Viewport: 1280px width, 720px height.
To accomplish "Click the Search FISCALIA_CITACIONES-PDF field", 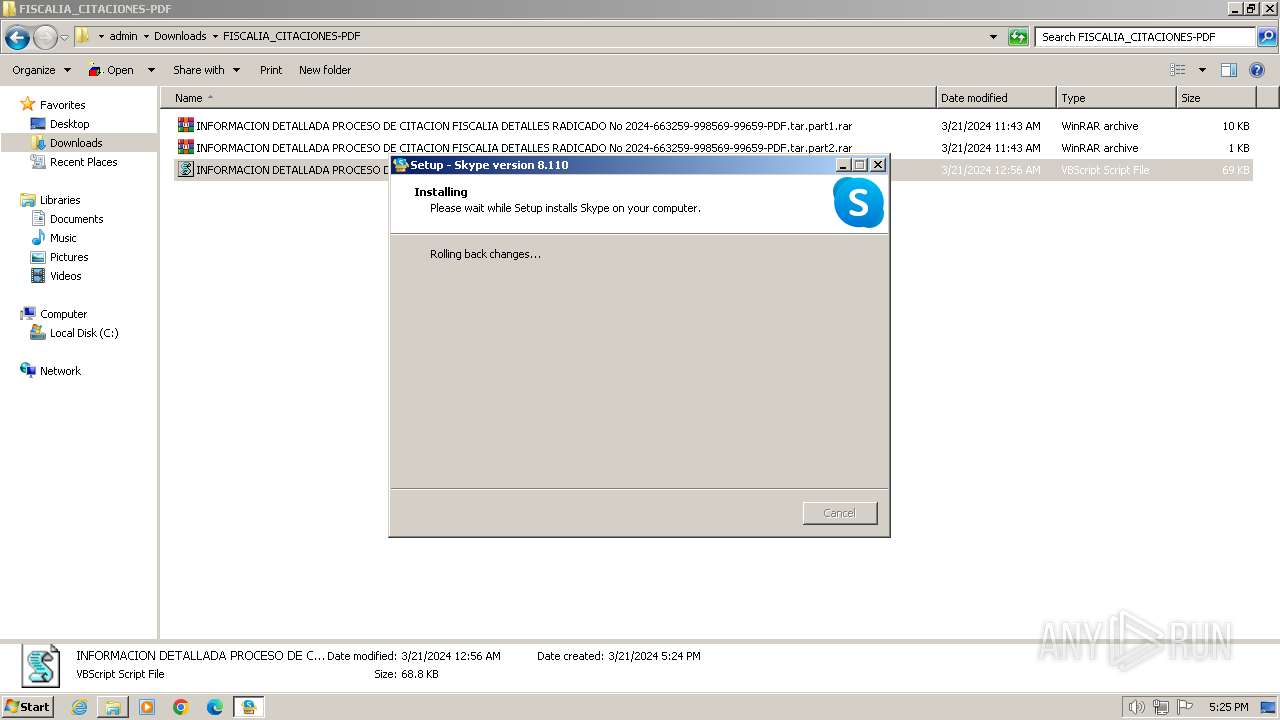I will [1145, 37].
